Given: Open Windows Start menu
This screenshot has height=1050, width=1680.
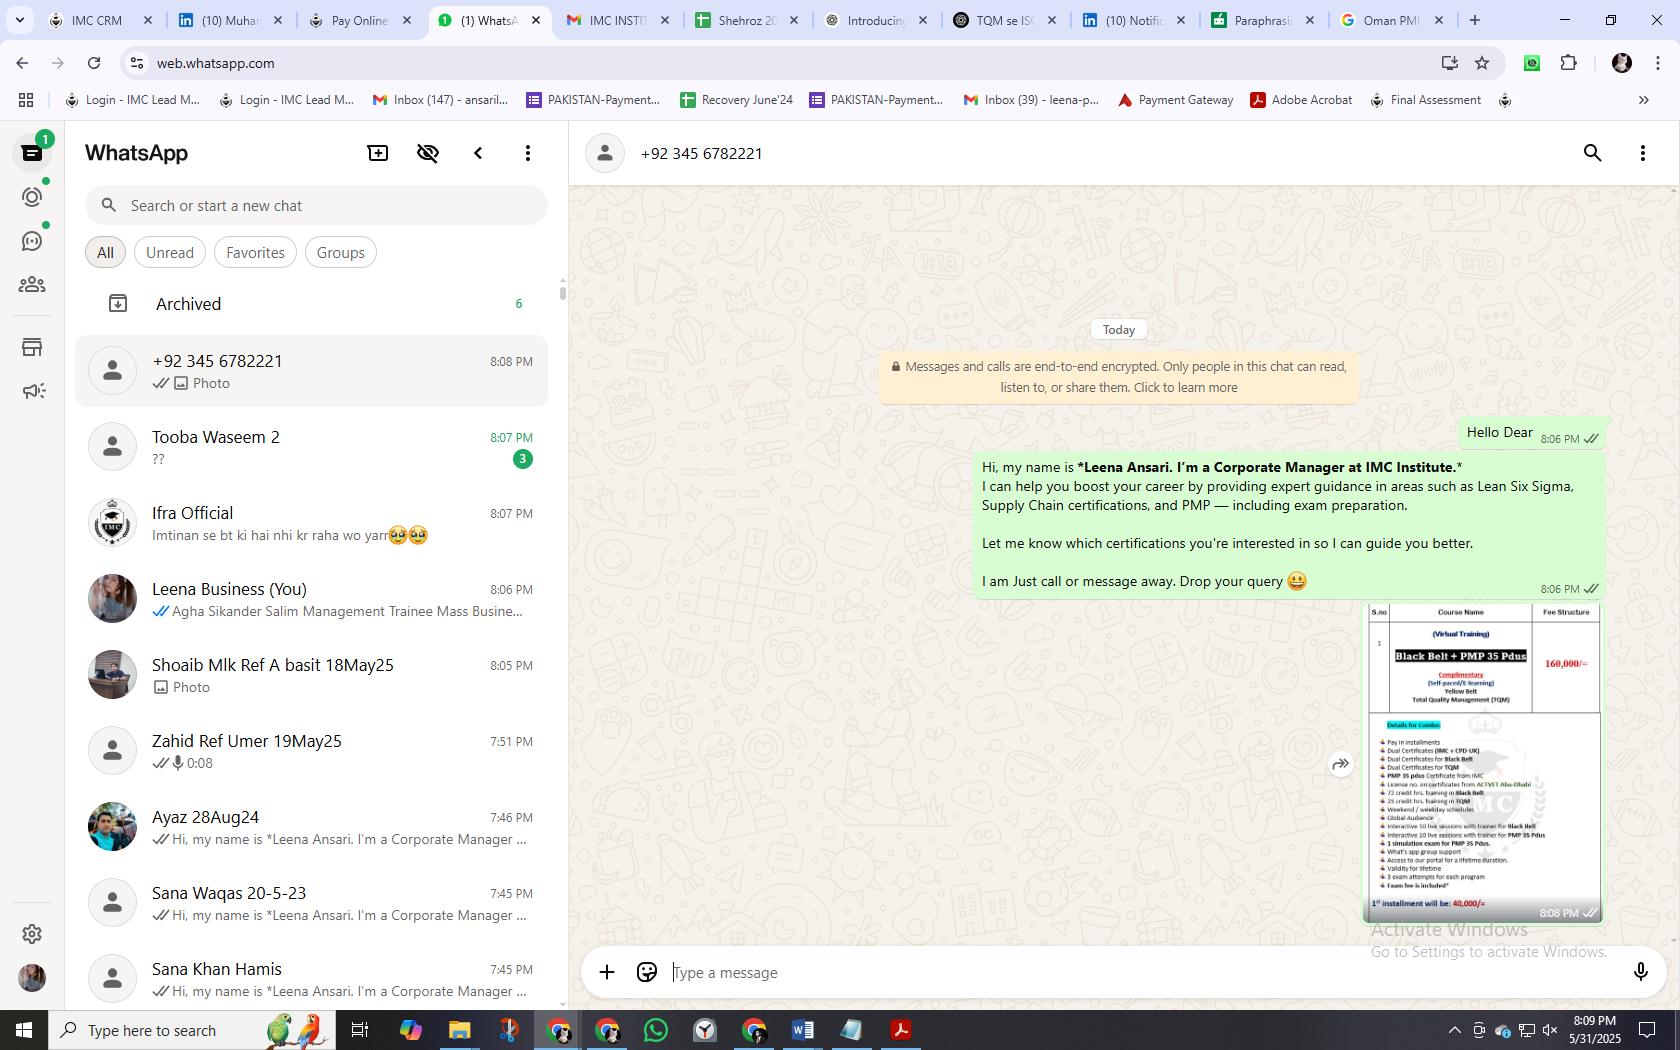Looking at the screenshot, I should [x=24, y=1030].
